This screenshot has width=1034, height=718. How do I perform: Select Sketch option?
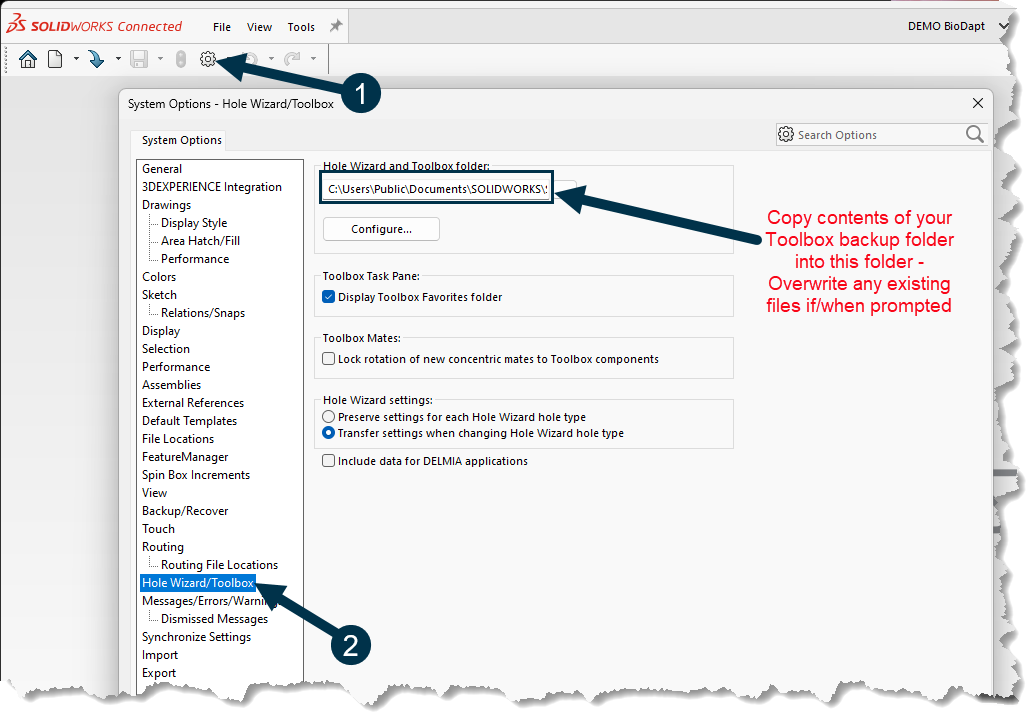[160, 295]
